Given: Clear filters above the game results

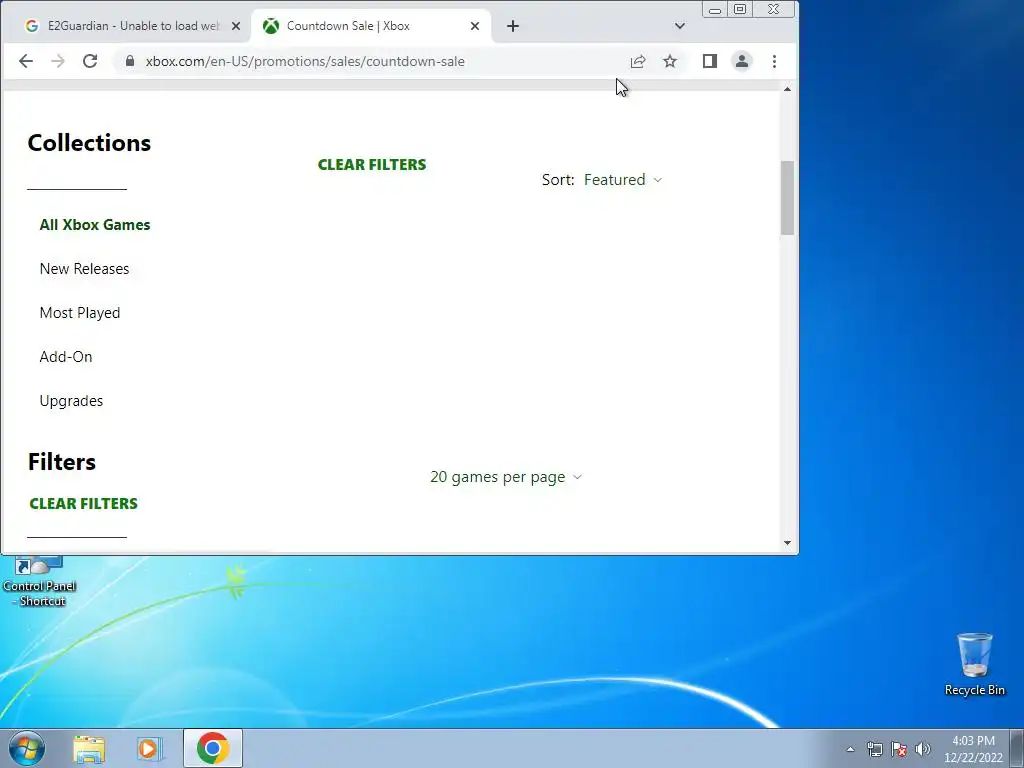Looking at the screenshot, I should [372, 165].
